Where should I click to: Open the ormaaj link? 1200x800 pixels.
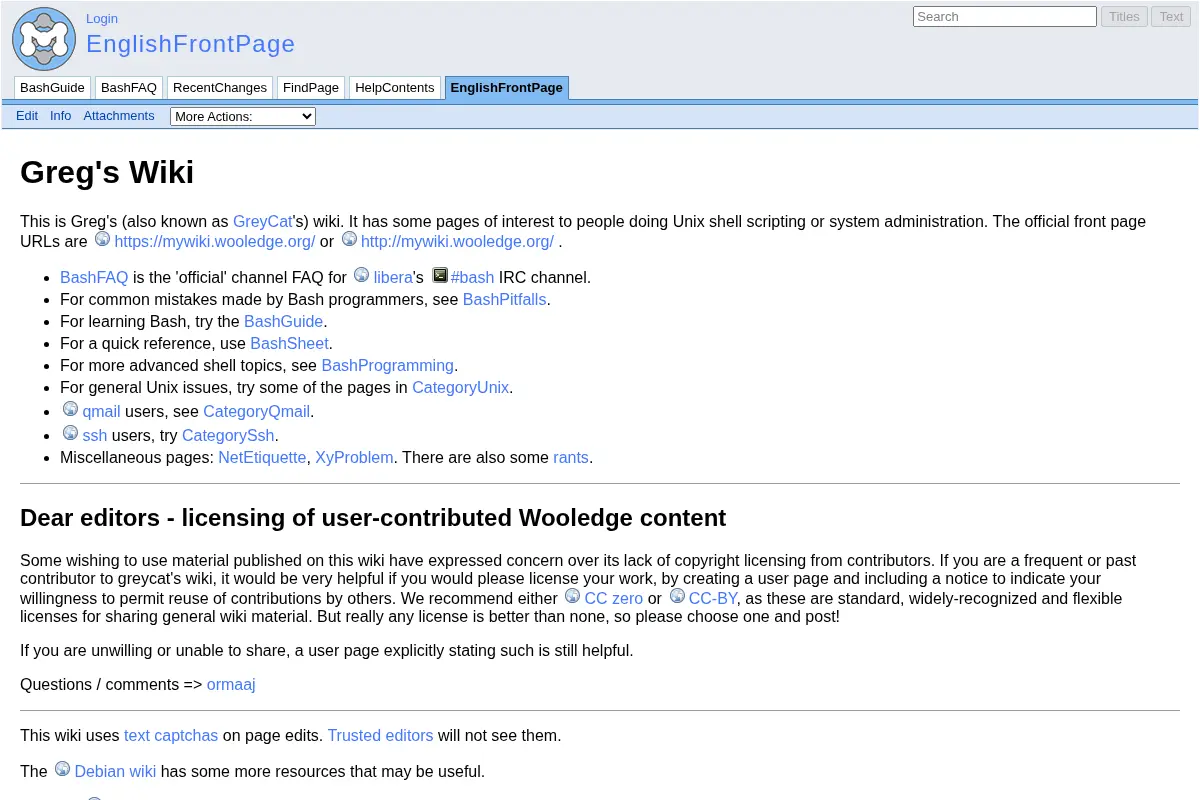(231, 685)
